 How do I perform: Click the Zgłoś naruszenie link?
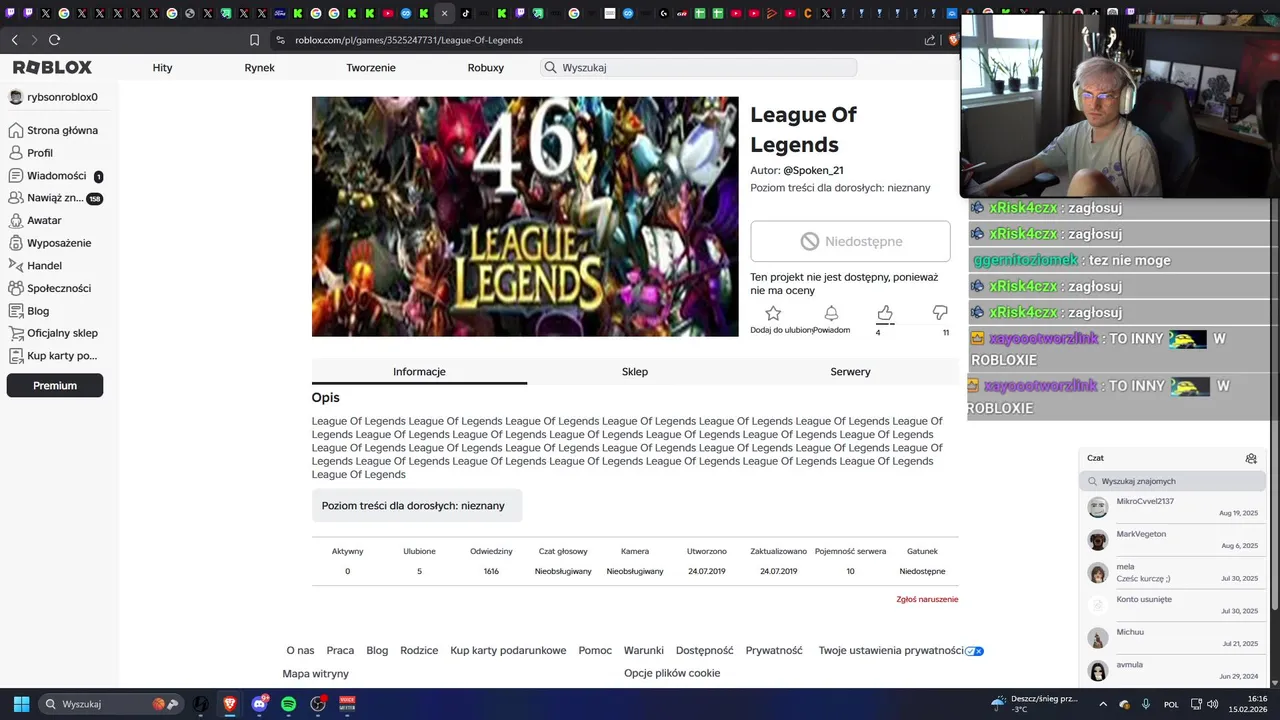click(x=927, y=599)
